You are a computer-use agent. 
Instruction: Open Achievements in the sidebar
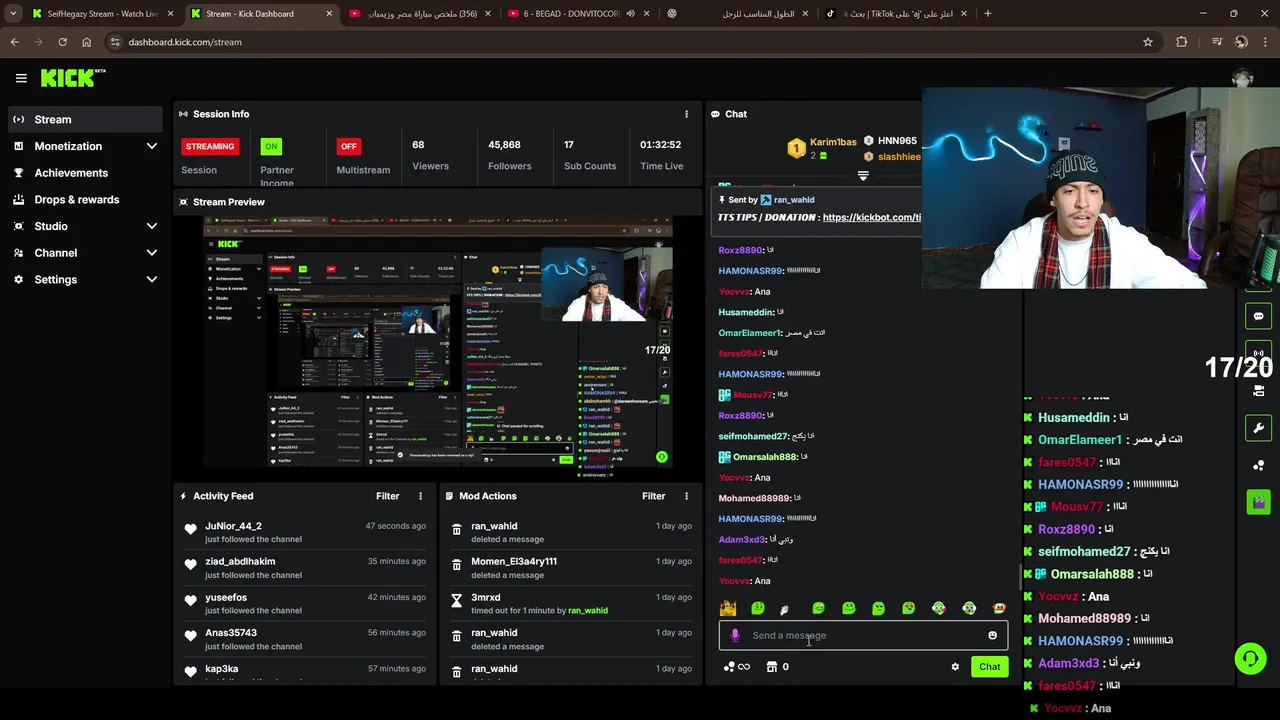point(85,173)
